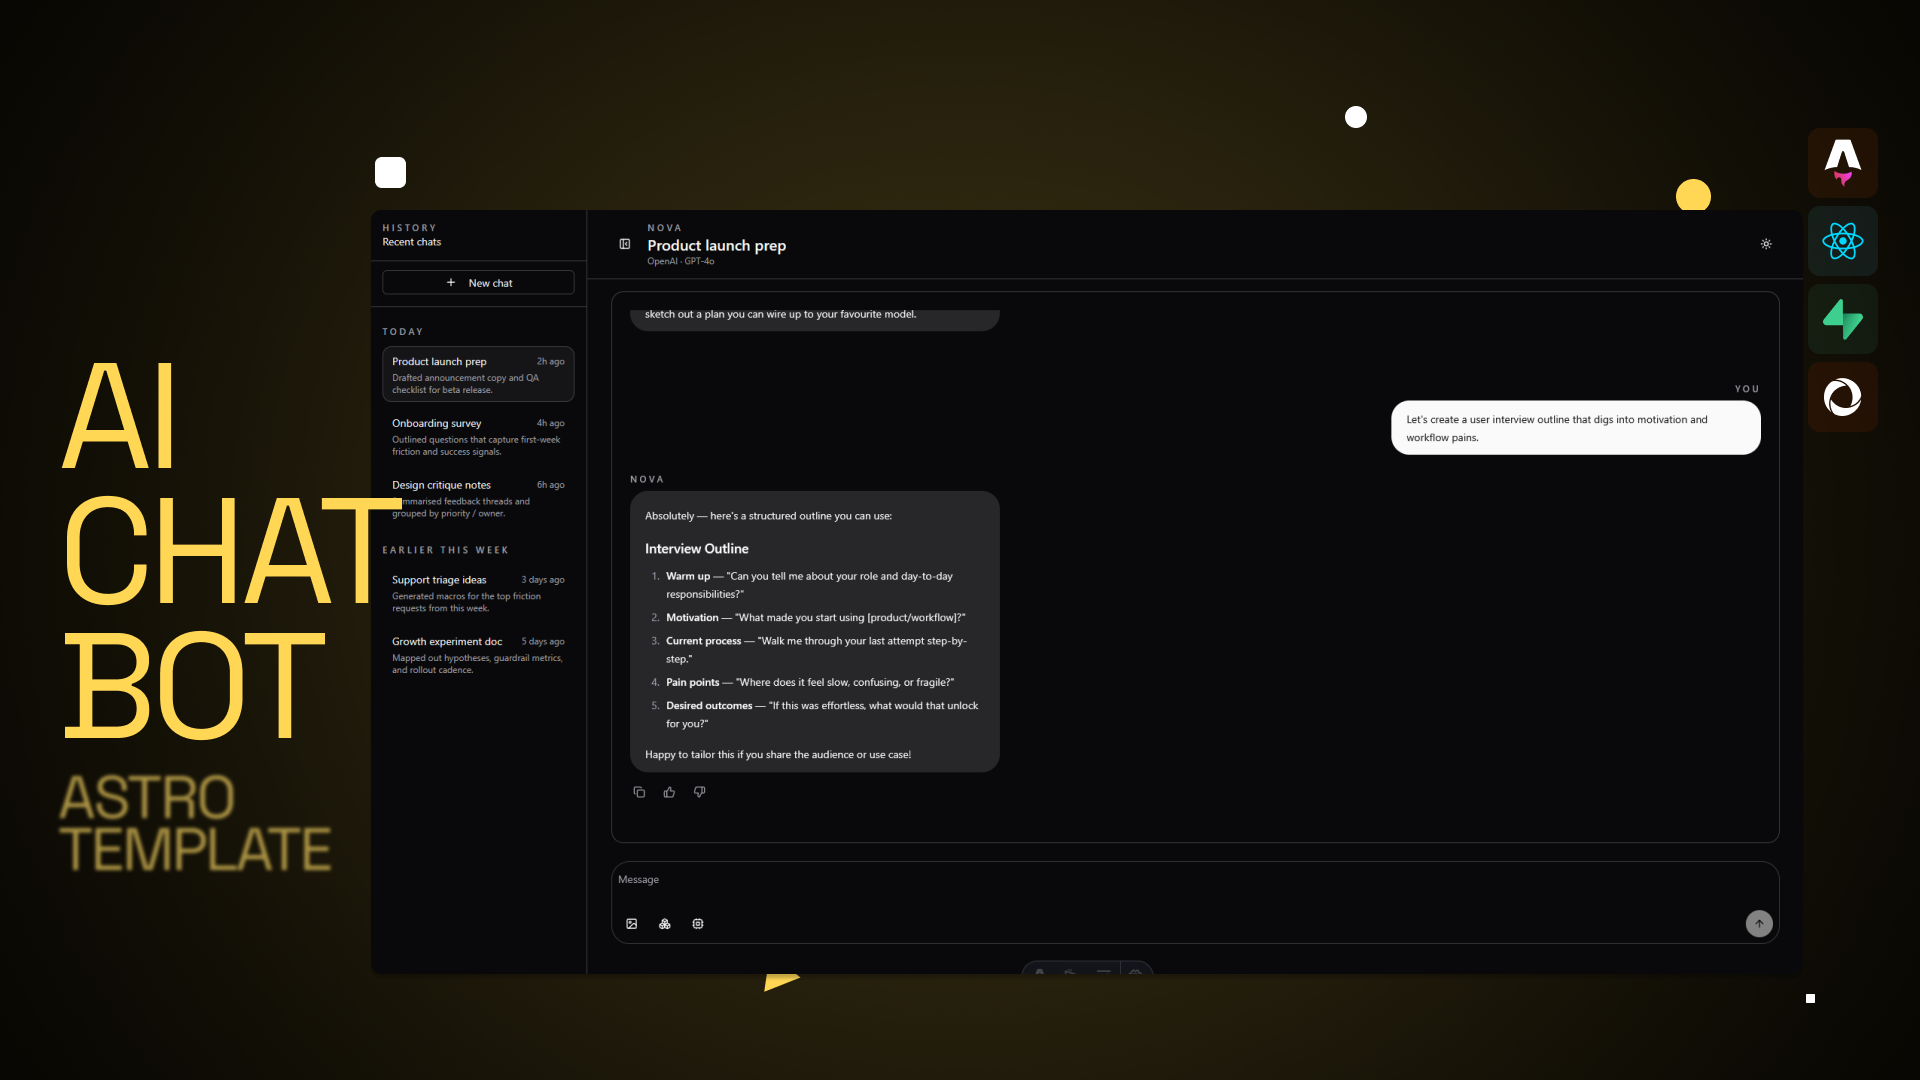
Task: Focus the Message input field
Action: point(1190,880)
